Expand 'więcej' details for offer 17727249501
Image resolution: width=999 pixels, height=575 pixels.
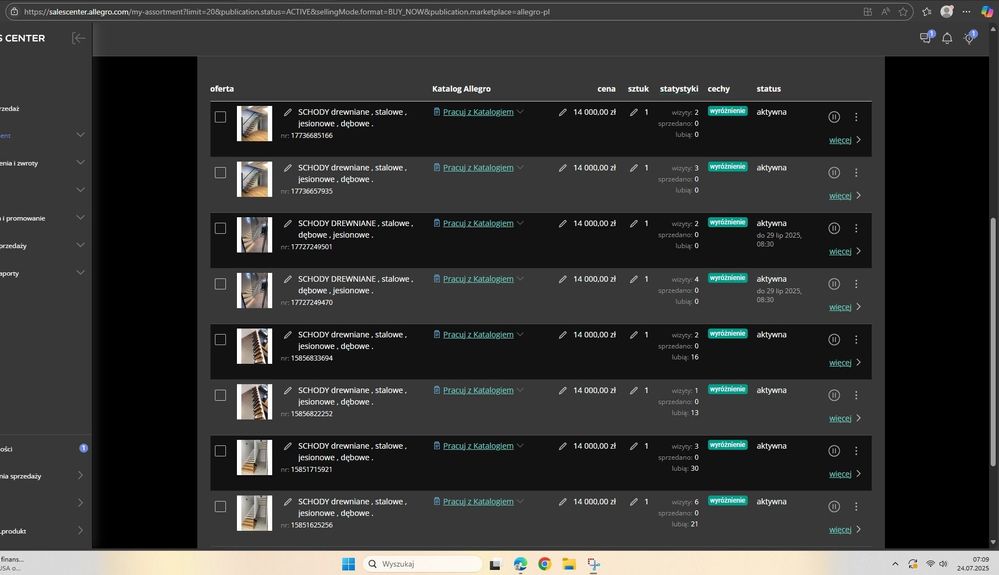tap(844, 251)
